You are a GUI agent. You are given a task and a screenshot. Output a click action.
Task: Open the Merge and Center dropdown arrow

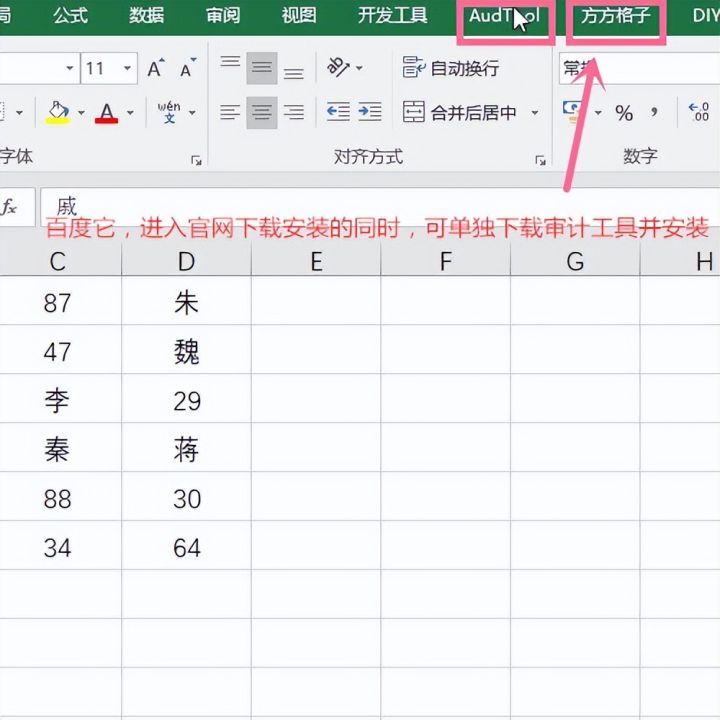[535, 112]
